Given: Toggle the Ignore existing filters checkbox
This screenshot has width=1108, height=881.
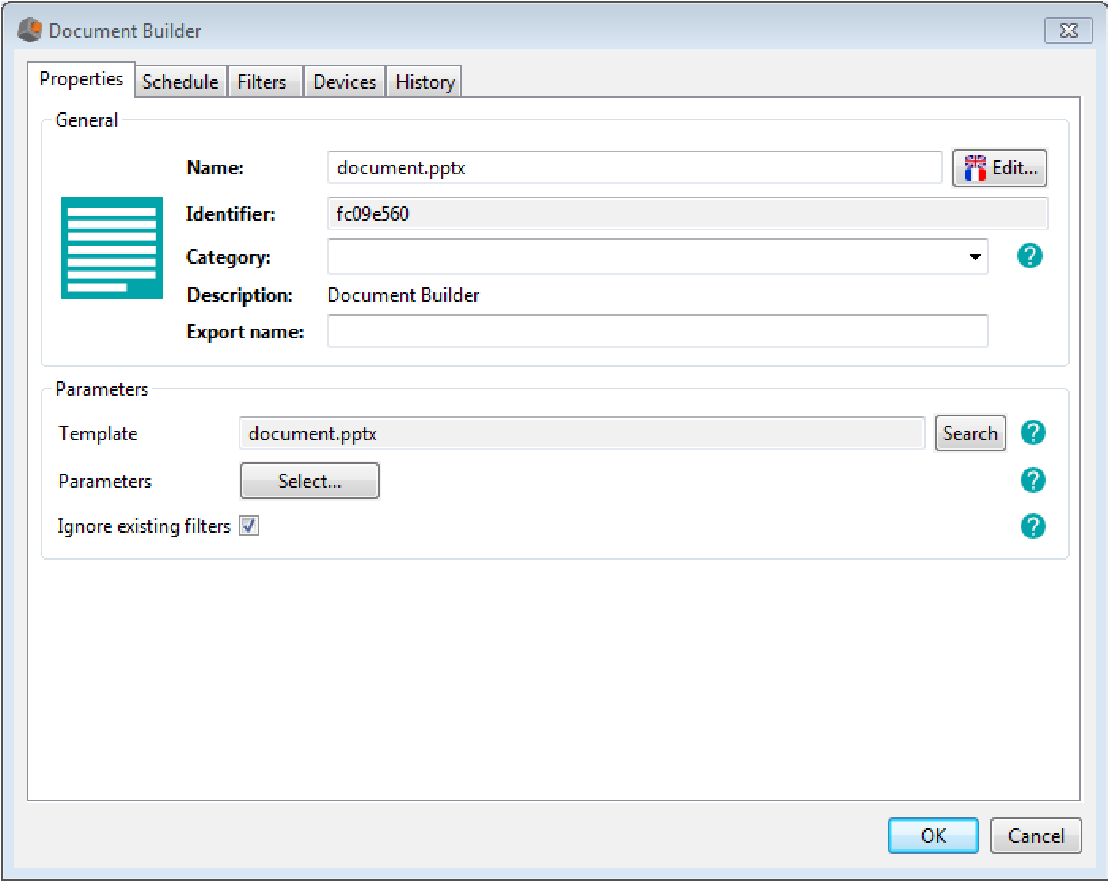Looking at the screenshot, I should (249, 526).
